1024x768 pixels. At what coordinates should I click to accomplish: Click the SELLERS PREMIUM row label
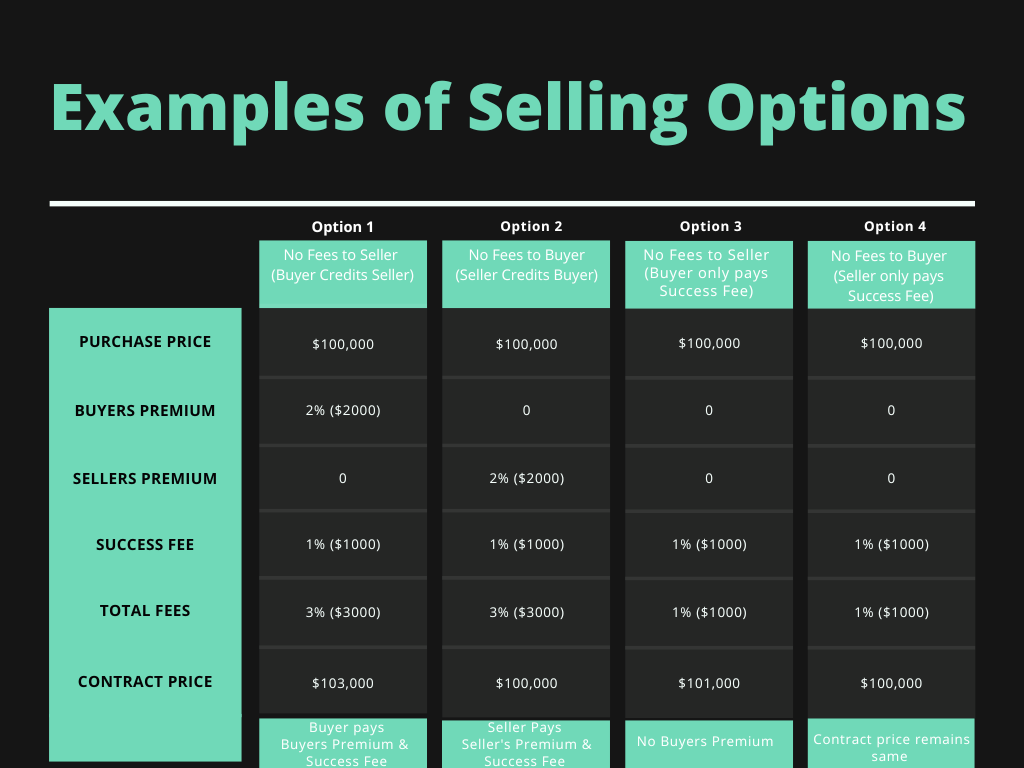pos(145,479)
